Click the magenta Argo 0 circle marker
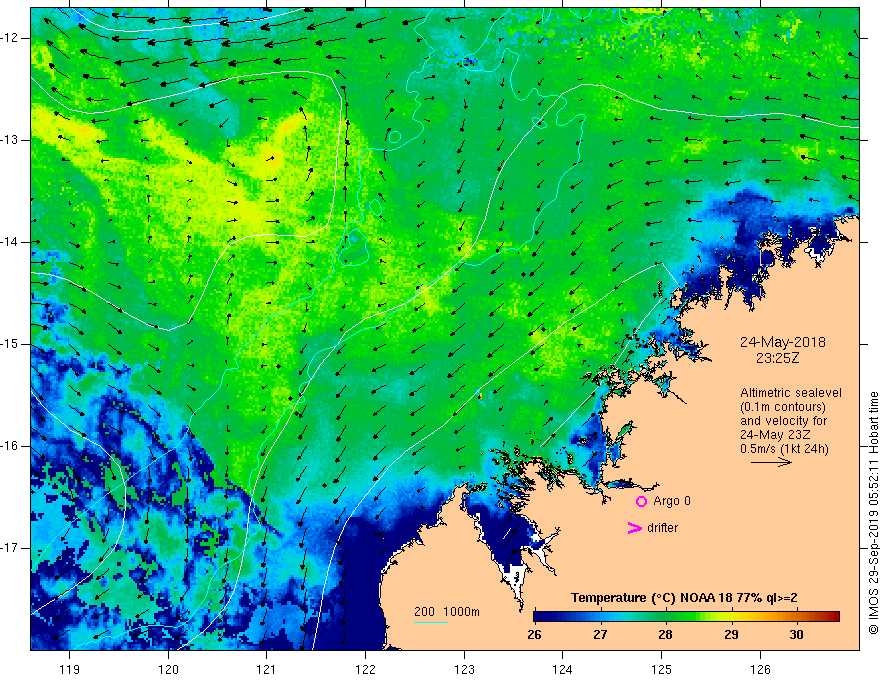 click(x=641, y=501)
